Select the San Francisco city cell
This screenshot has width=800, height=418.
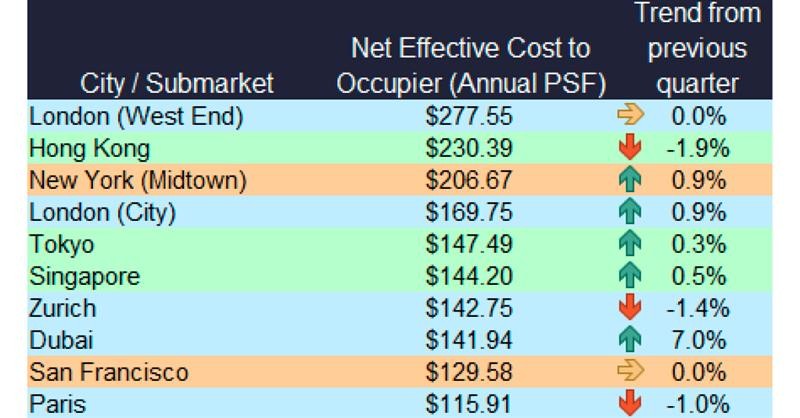pos(108,372)
